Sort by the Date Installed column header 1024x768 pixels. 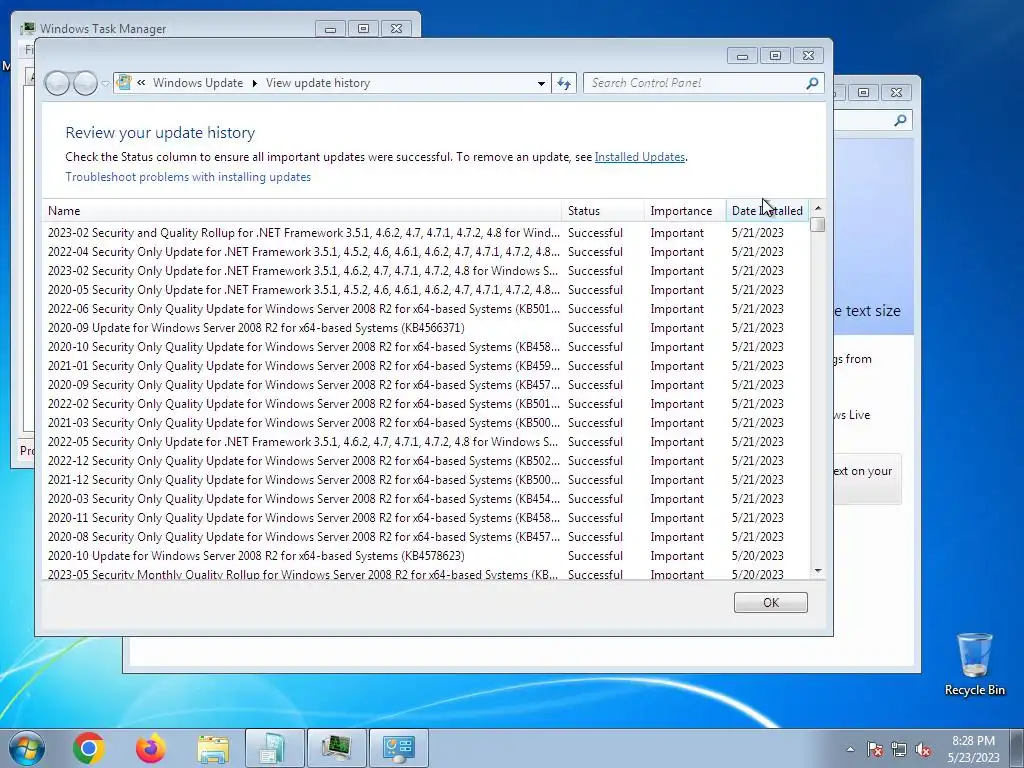point(767,211)
